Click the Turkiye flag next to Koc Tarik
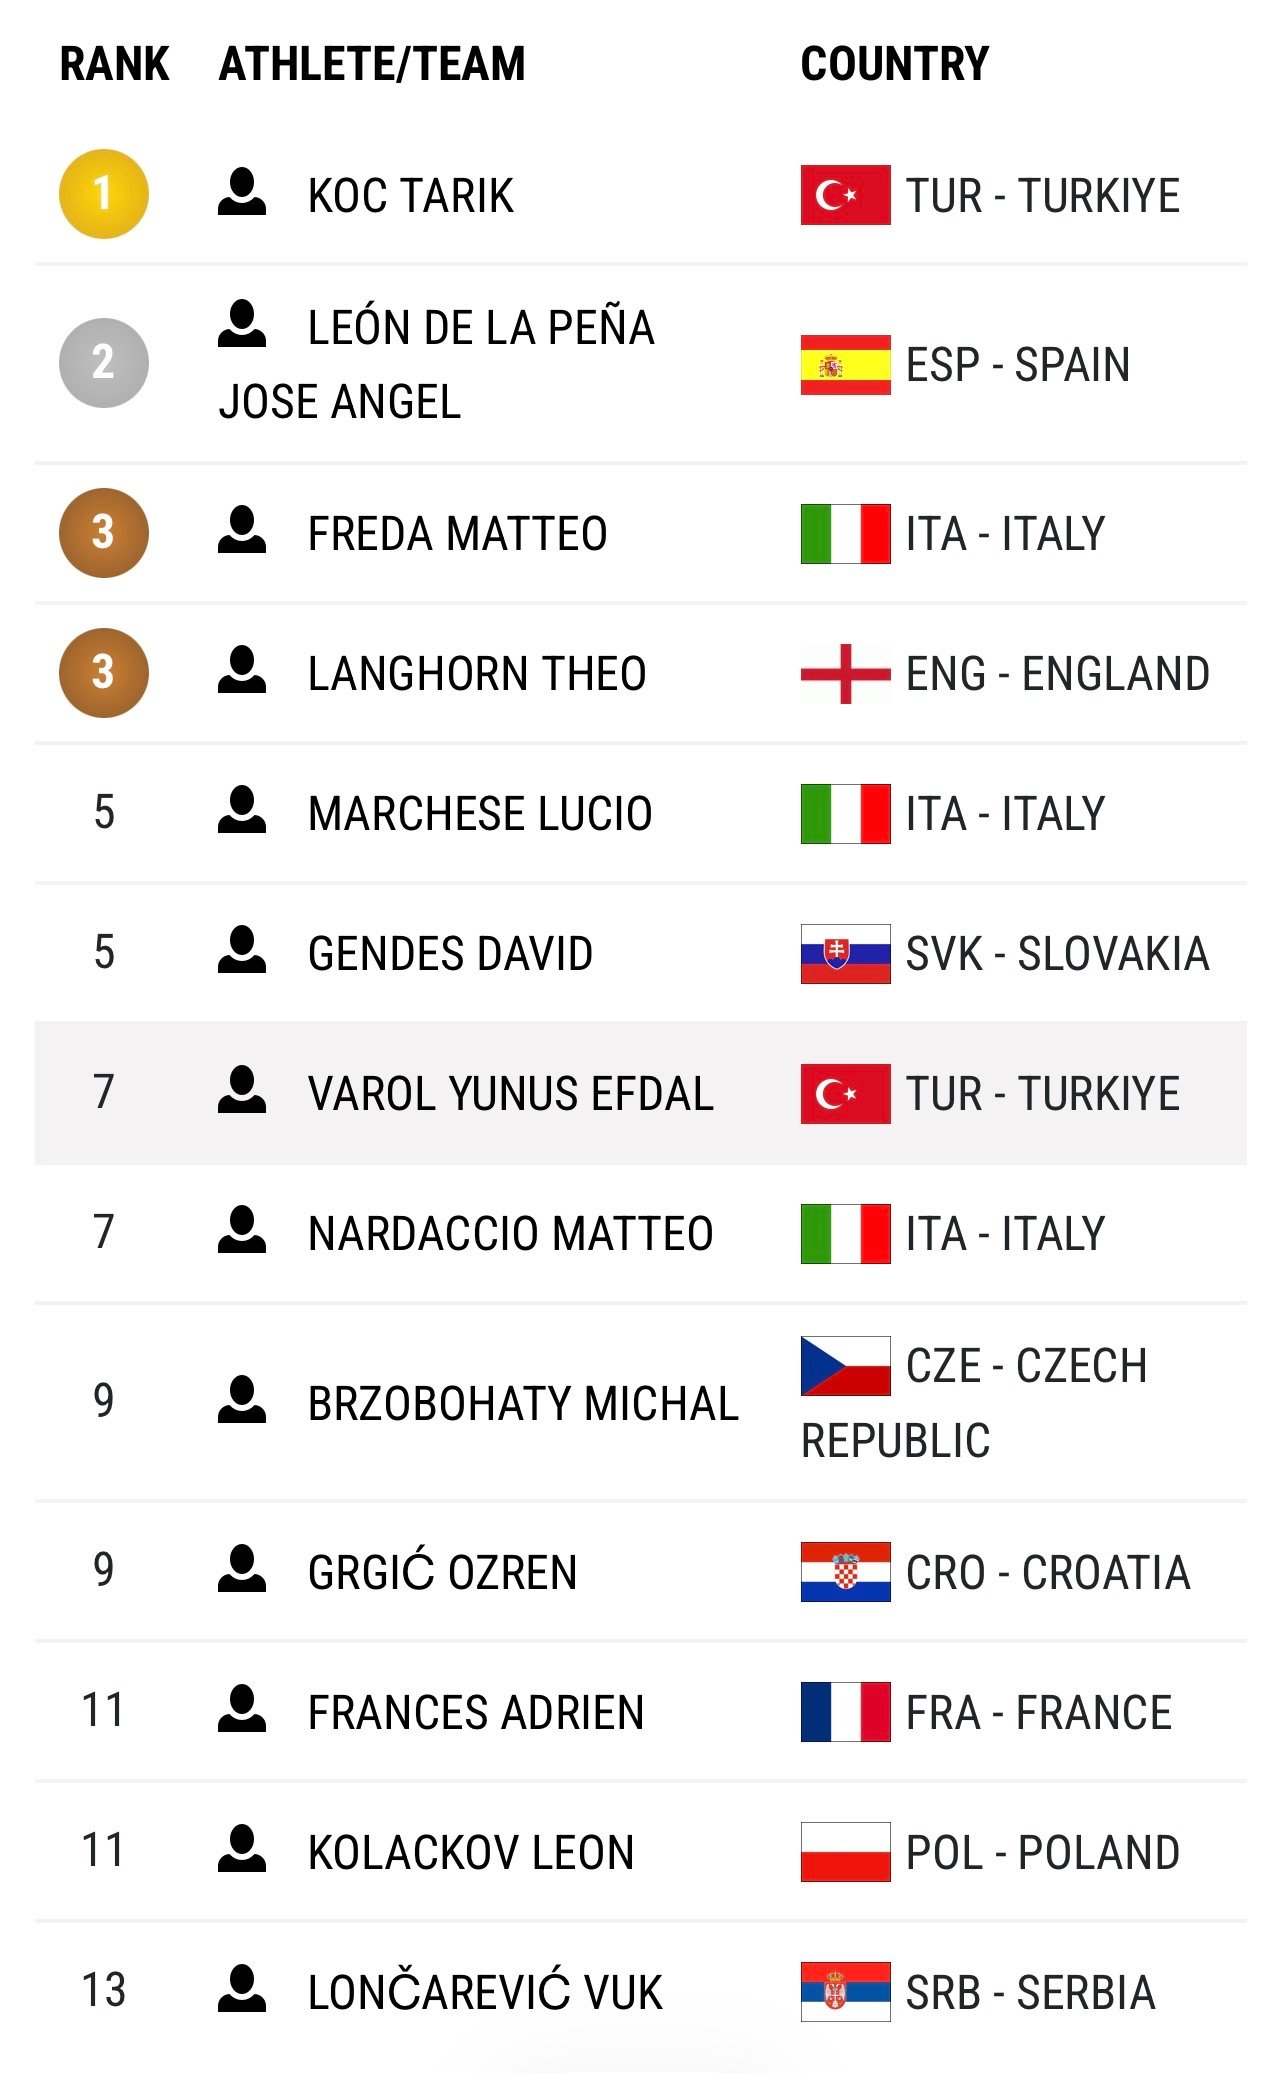 (845, 195)
